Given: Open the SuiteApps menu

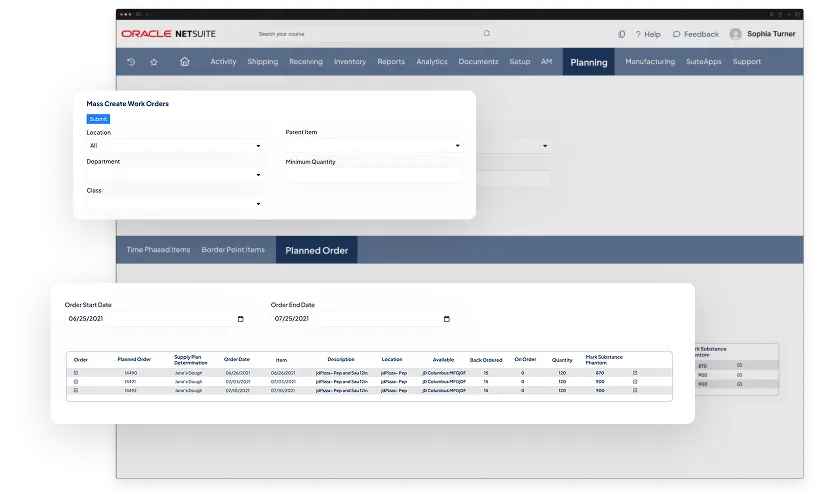Looking at the screenshot, I should pyautogui.click(x=704, y=62).
